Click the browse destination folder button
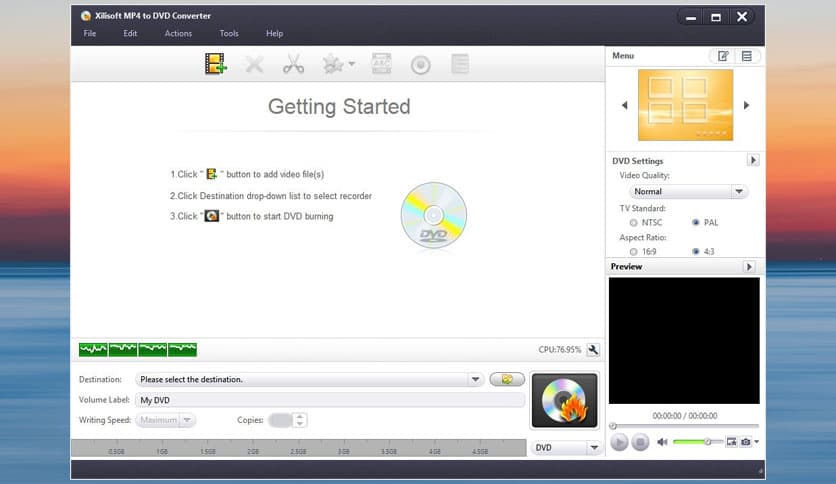The width and height of the screenshot is (836, 484). click(x=507, y=379)
